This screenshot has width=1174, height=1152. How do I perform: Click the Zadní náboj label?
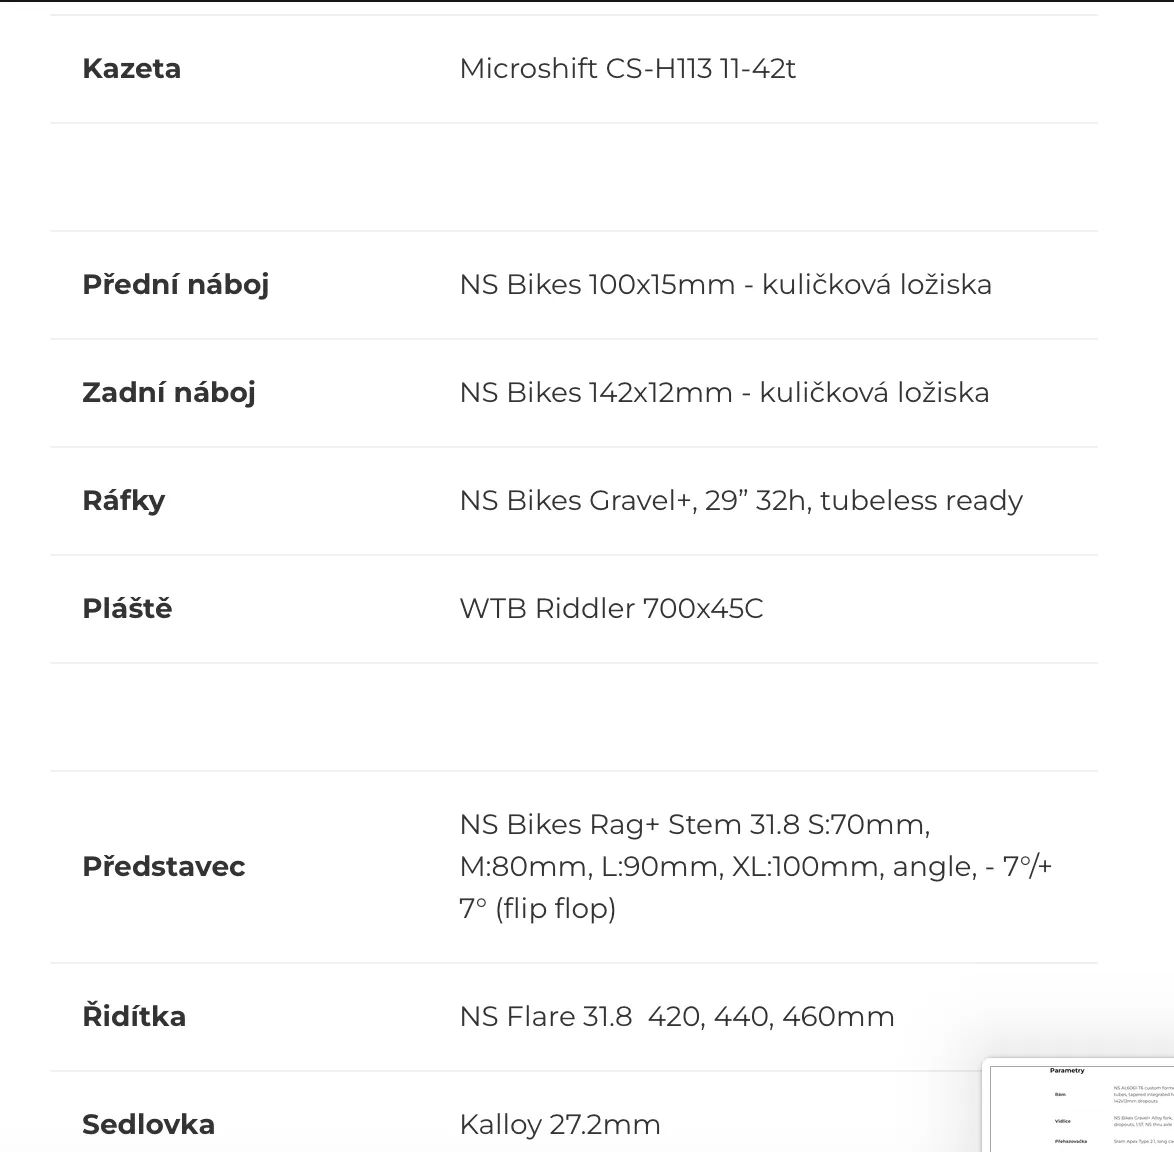168,393
